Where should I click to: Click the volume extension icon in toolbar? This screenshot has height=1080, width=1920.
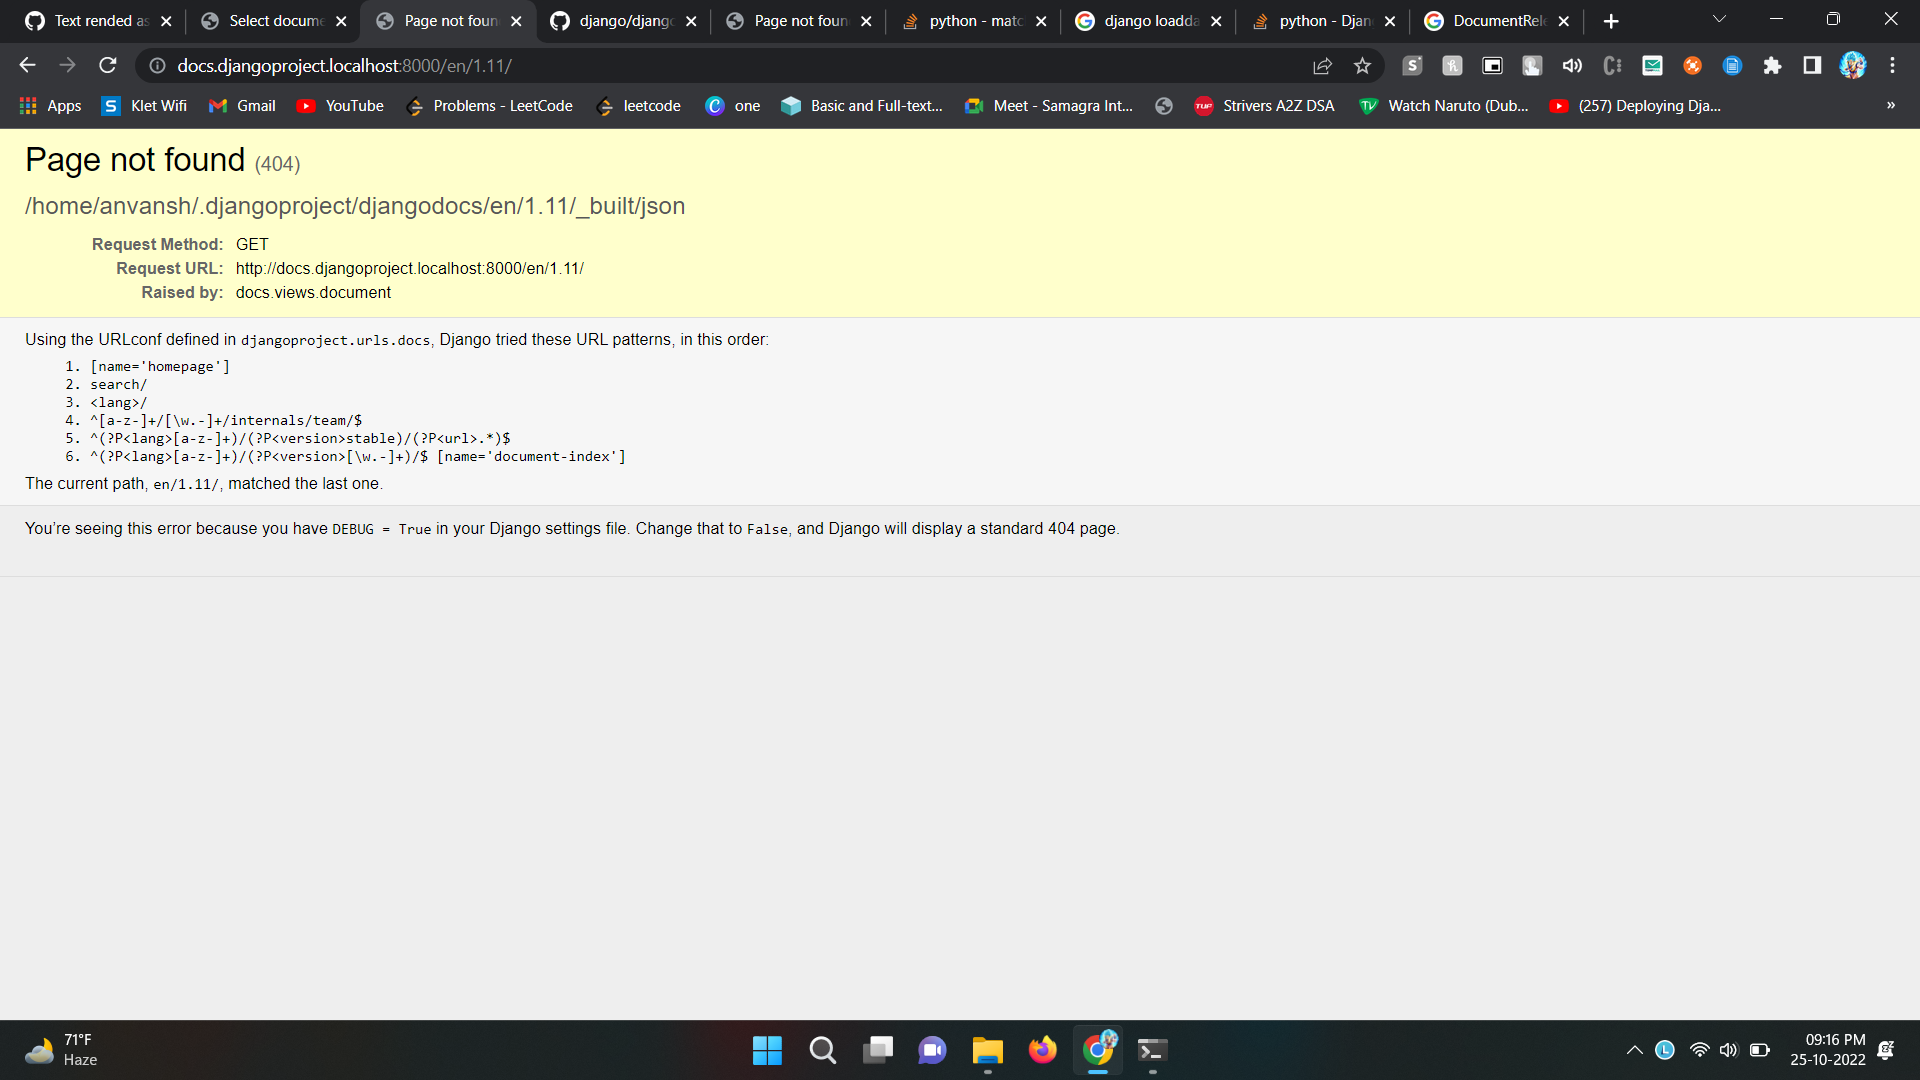pyautogui.click(x=1571, y=66)
